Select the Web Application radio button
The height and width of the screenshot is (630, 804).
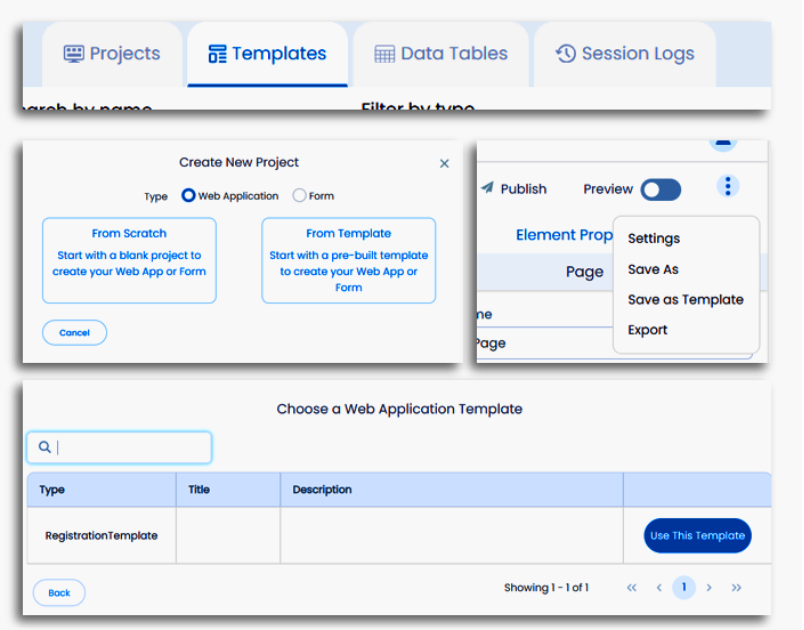click(188, 196)
